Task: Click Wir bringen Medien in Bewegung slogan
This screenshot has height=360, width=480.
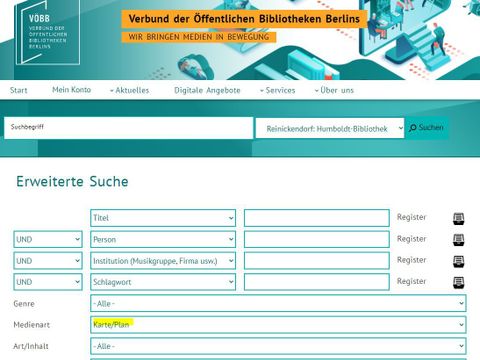Action: coord(199,37)
